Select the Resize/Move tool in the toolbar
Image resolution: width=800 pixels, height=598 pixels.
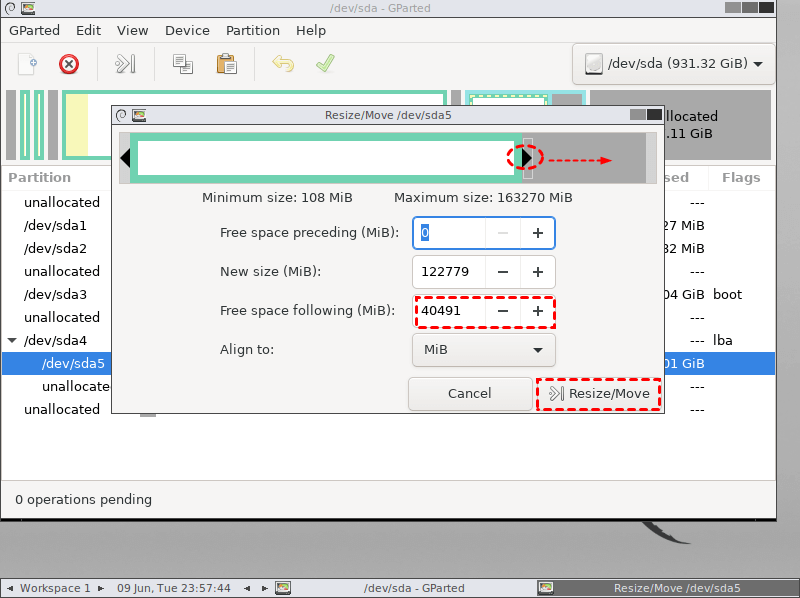(x=124, y=63)
